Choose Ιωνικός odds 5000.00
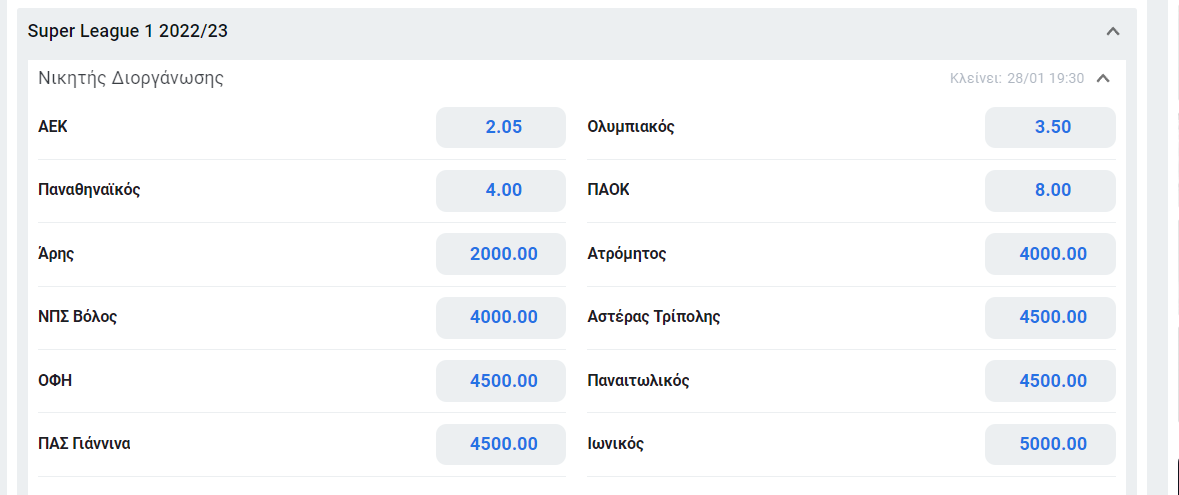The height and width of the screenshot is (495, 1179). point(1050,444)
